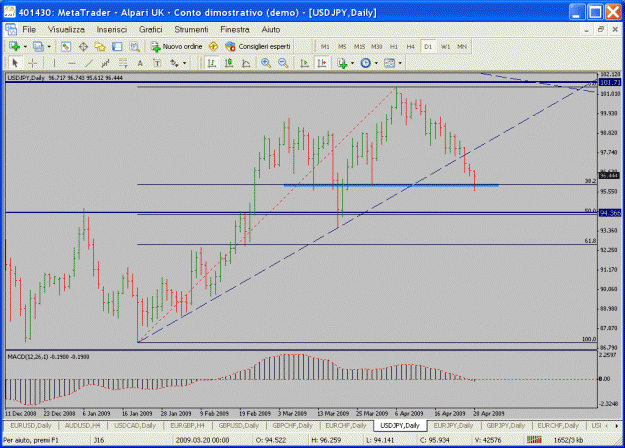Switch to the GBPUSD,Daily chart tab
This screenshot has width=625, height=448.
point(239,426)
